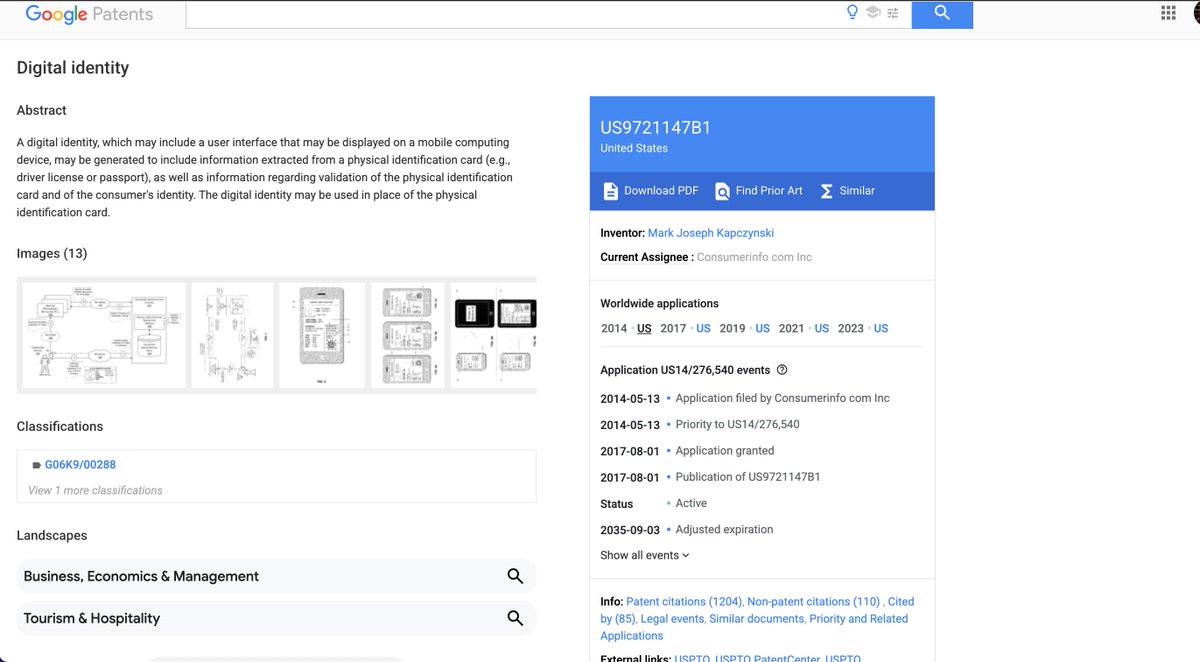Open the three-phones drawing thumbnail
The image size is (1200, 662).
point(407,335)
